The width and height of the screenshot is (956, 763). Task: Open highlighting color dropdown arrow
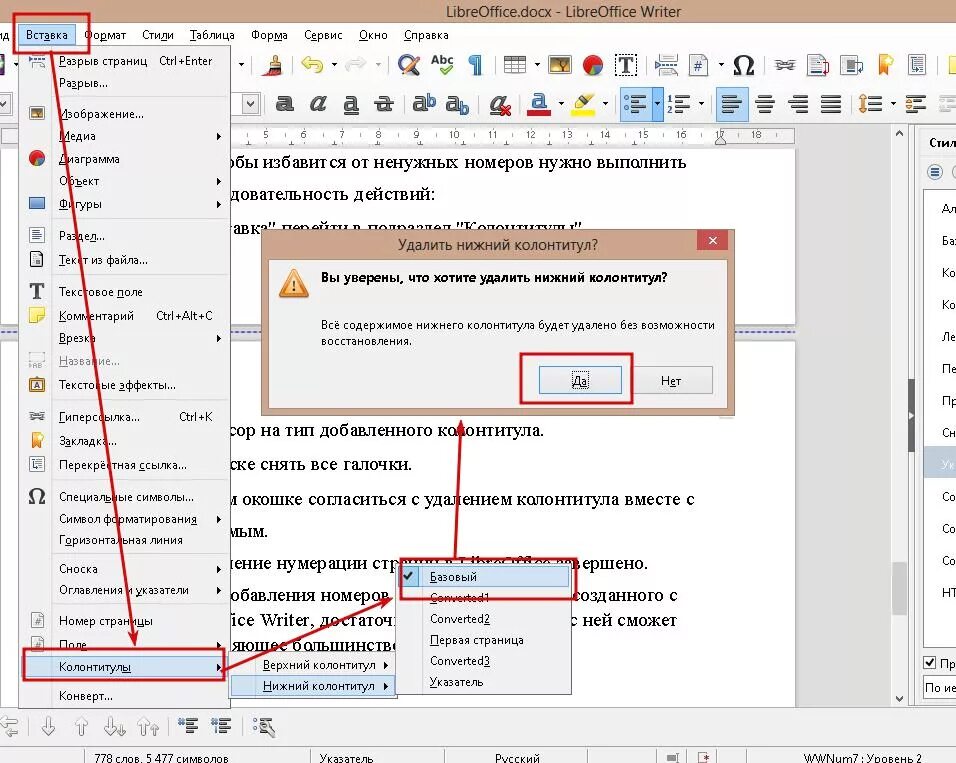click(x=605, y=104)
